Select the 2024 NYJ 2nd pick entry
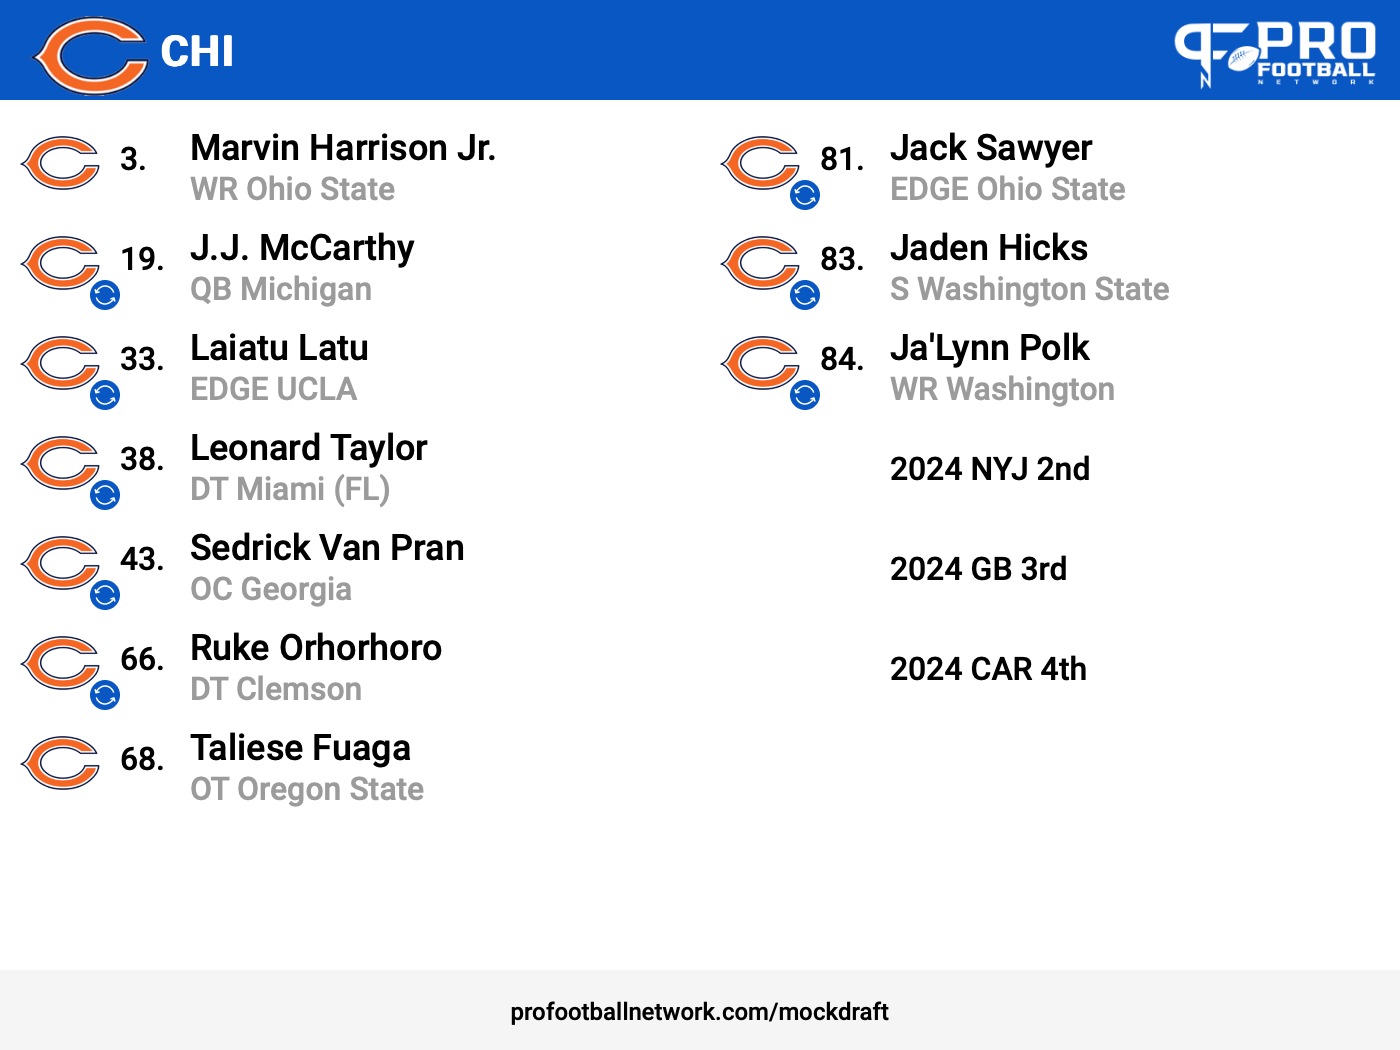Image resolution: width=1400 pixels, height=1050 pixels. pos(990,469)
